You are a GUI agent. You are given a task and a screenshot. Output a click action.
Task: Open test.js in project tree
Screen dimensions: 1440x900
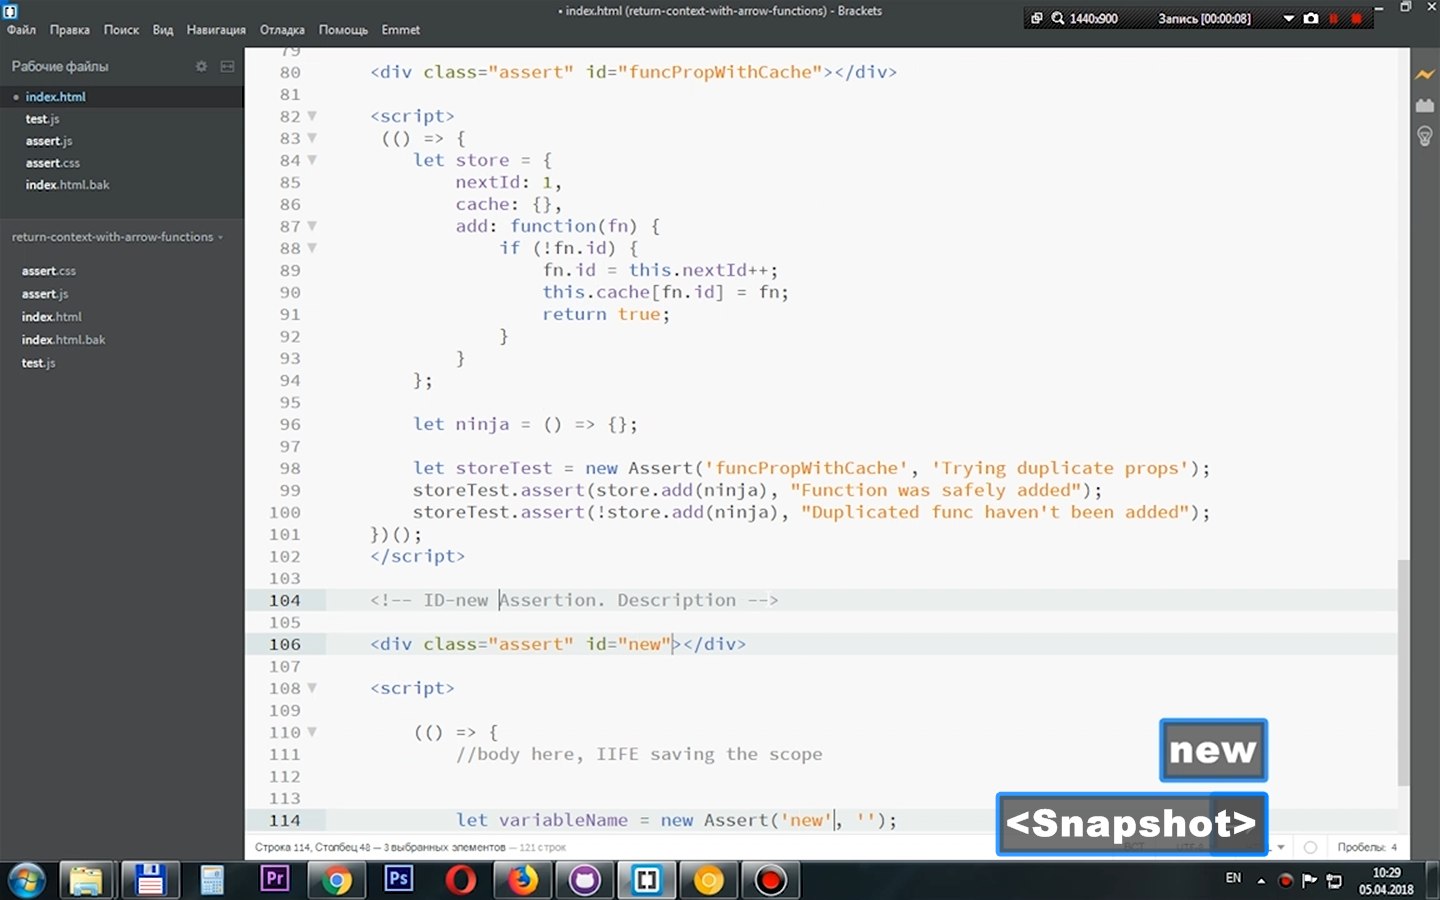38,363
